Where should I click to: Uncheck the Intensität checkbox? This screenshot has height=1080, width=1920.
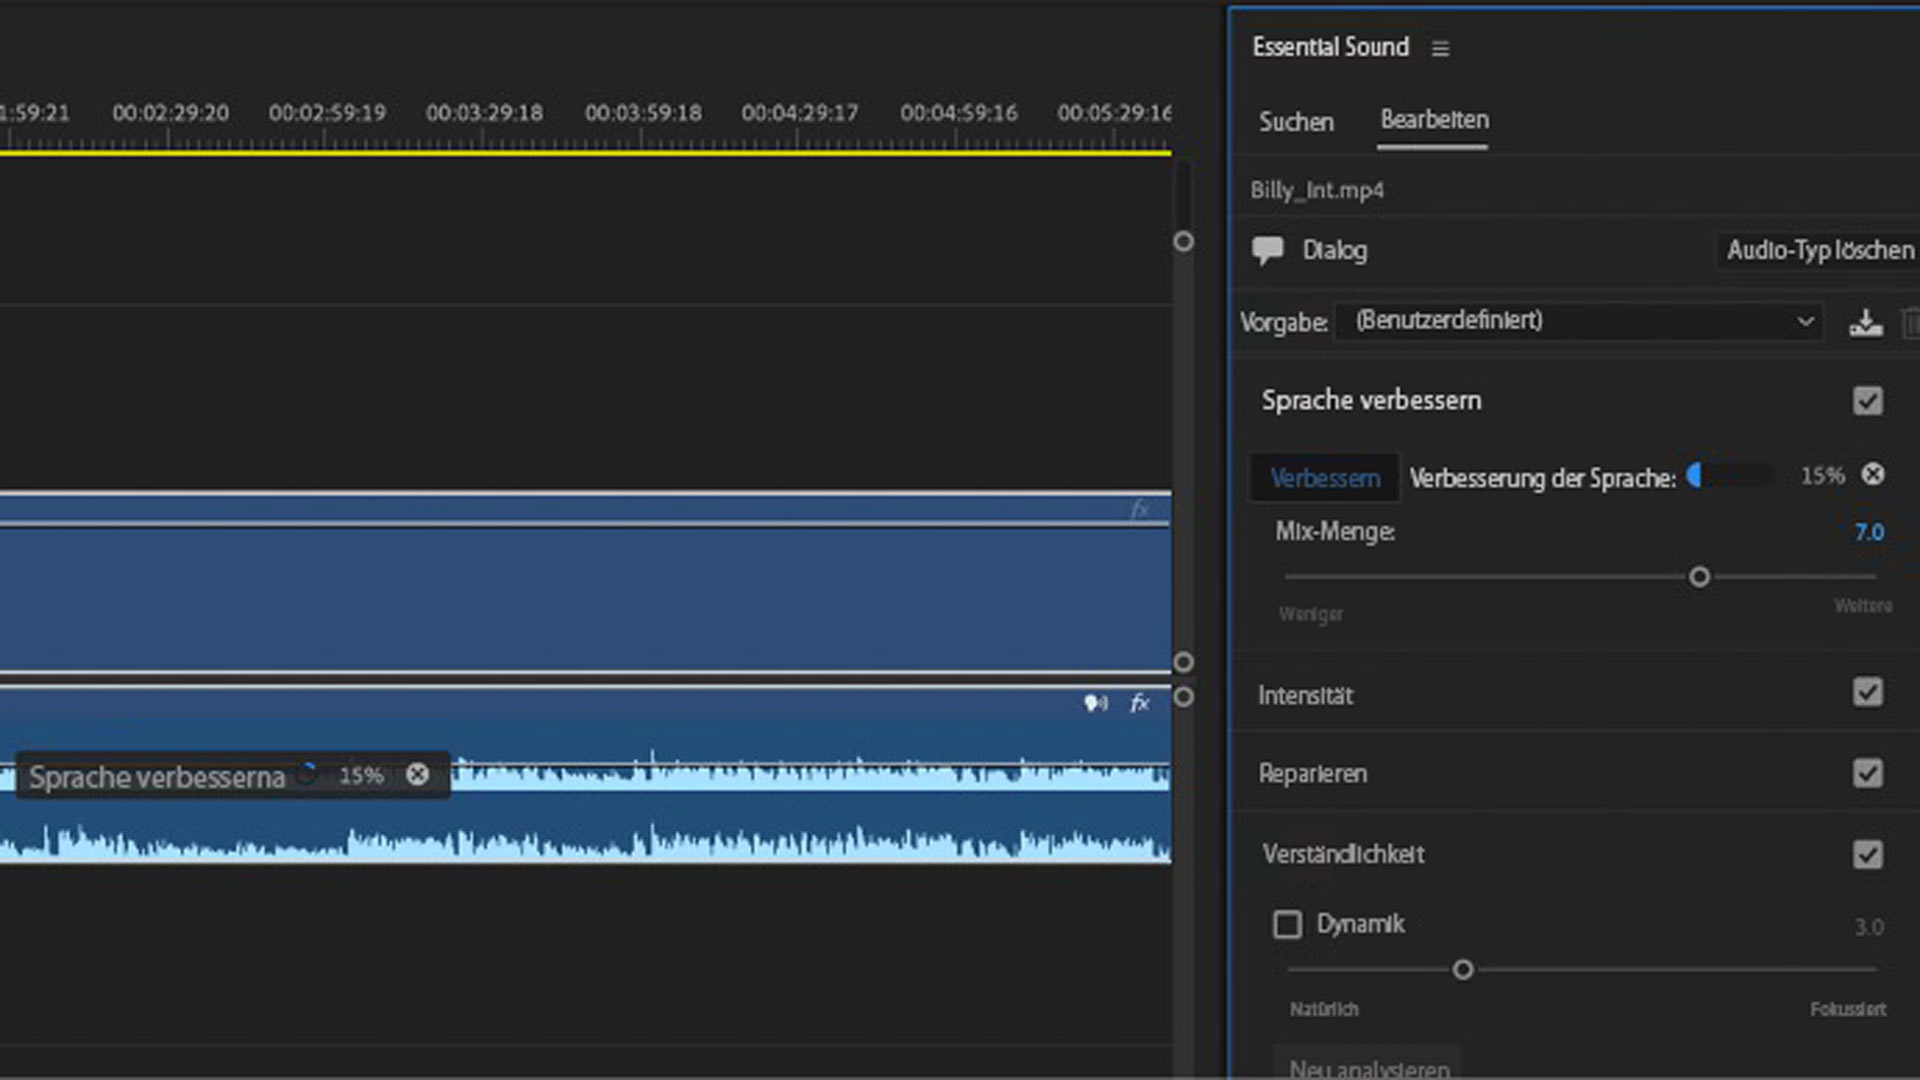tap(1867, 692)
